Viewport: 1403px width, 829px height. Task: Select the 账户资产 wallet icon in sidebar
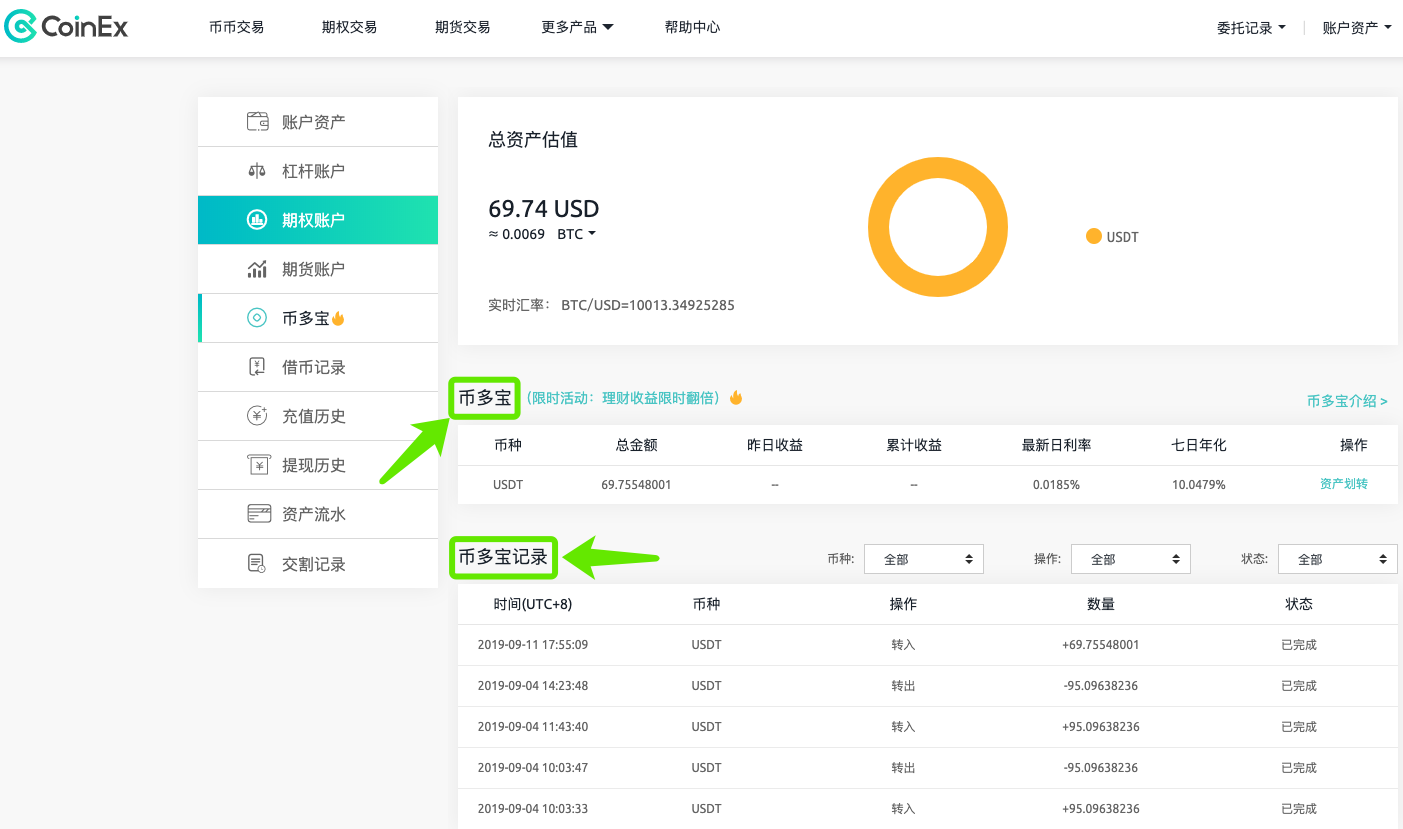259,121
